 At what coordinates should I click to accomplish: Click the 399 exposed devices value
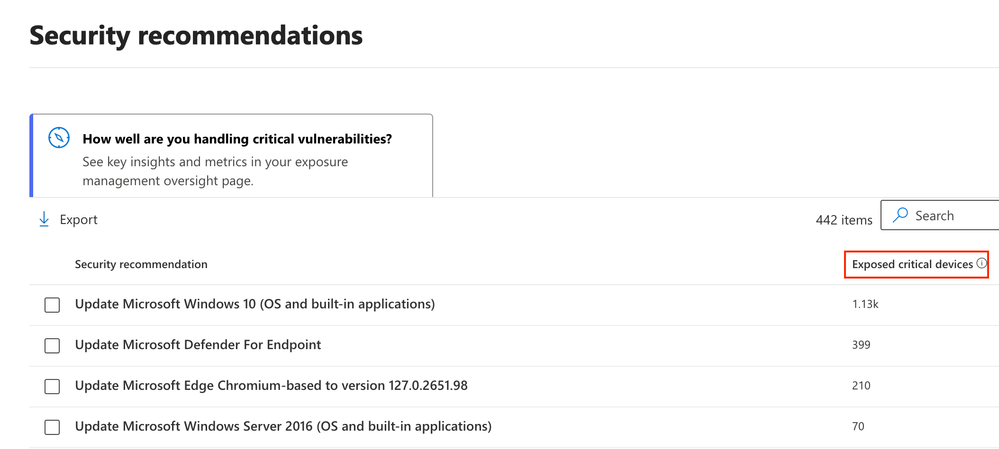[x=861, y=345]
